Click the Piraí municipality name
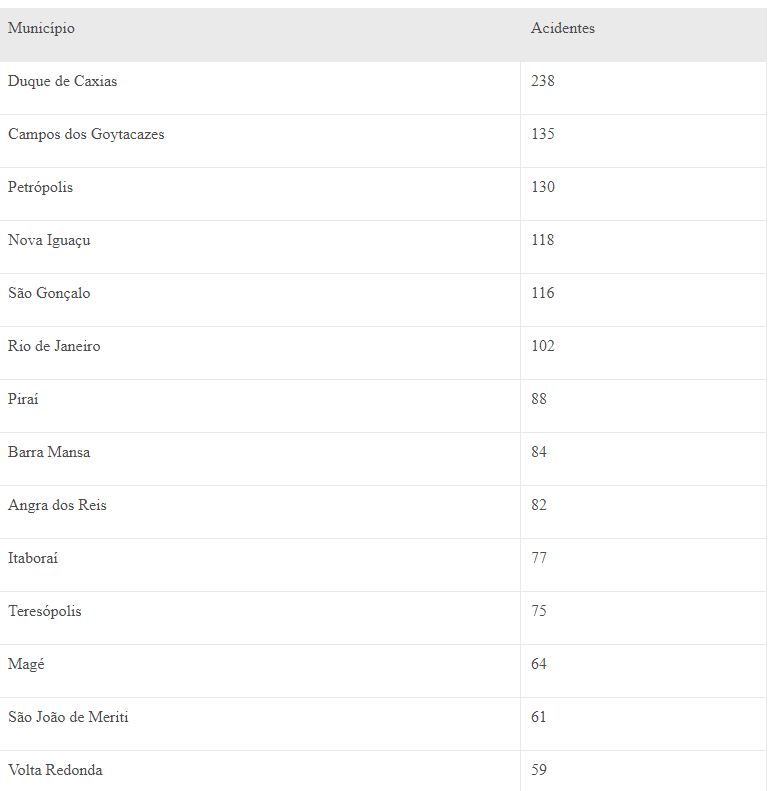770x791 pixels. 23,399
